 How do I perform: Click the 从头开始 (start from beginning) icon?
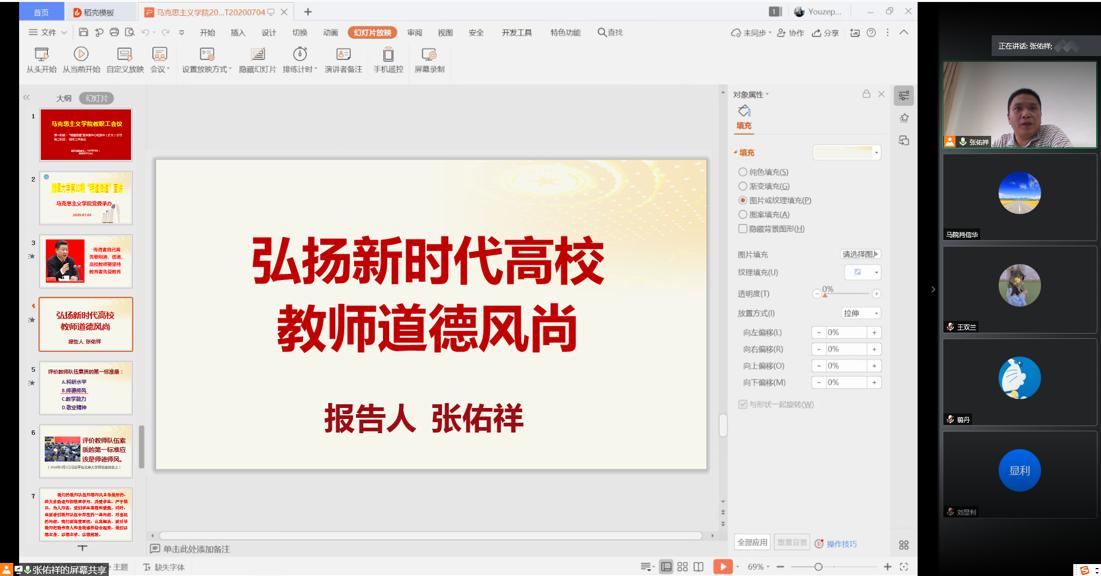[41, 55]
